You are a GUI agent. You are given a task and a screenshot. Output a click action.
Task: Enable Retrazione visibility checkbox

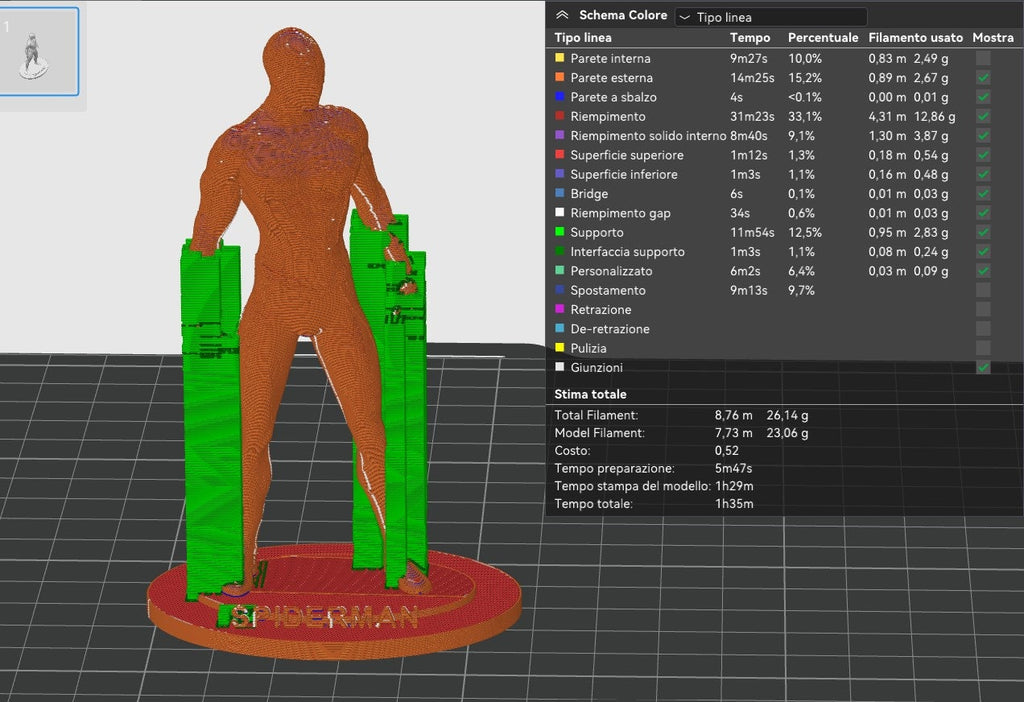[983, 310]
